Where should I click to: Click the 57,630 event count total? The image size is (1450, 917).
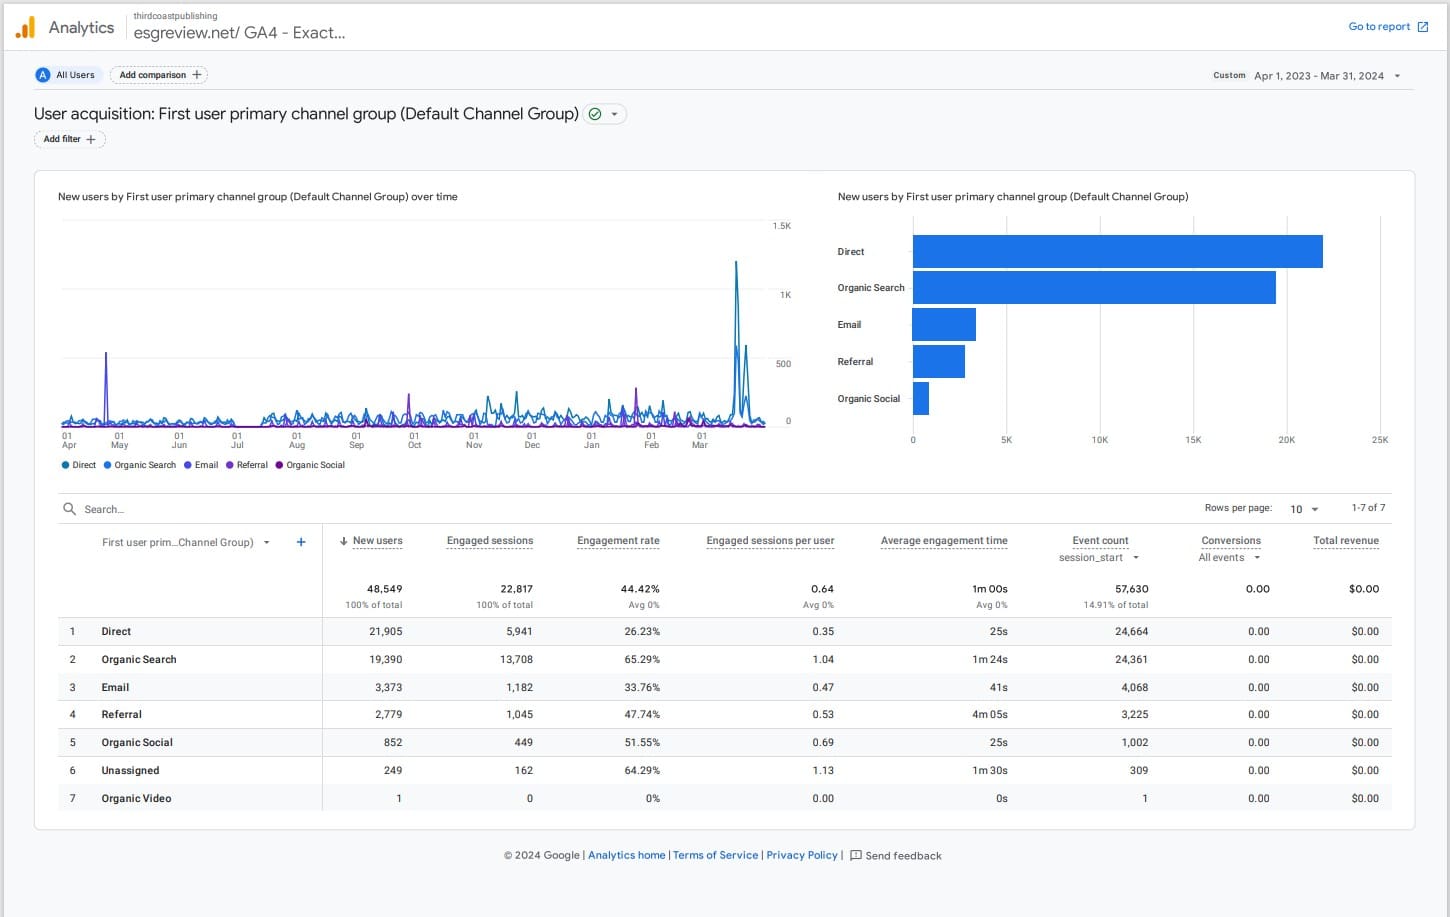point(1132,589)
